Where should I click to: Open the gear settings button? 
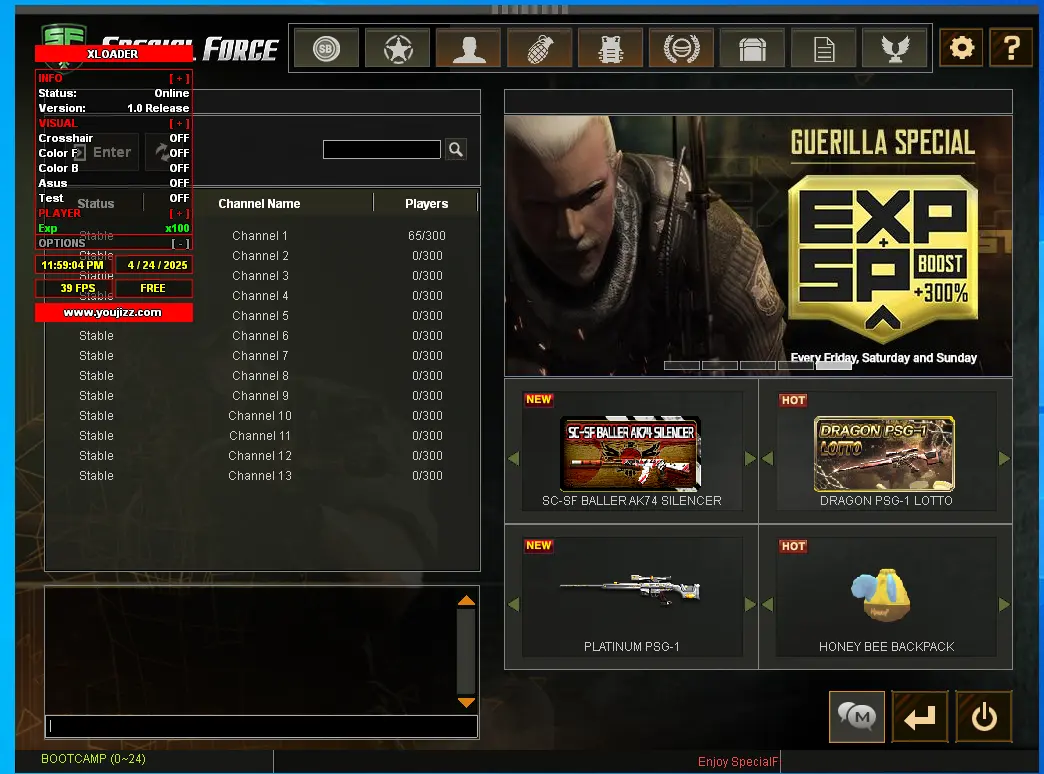point(961,47)
